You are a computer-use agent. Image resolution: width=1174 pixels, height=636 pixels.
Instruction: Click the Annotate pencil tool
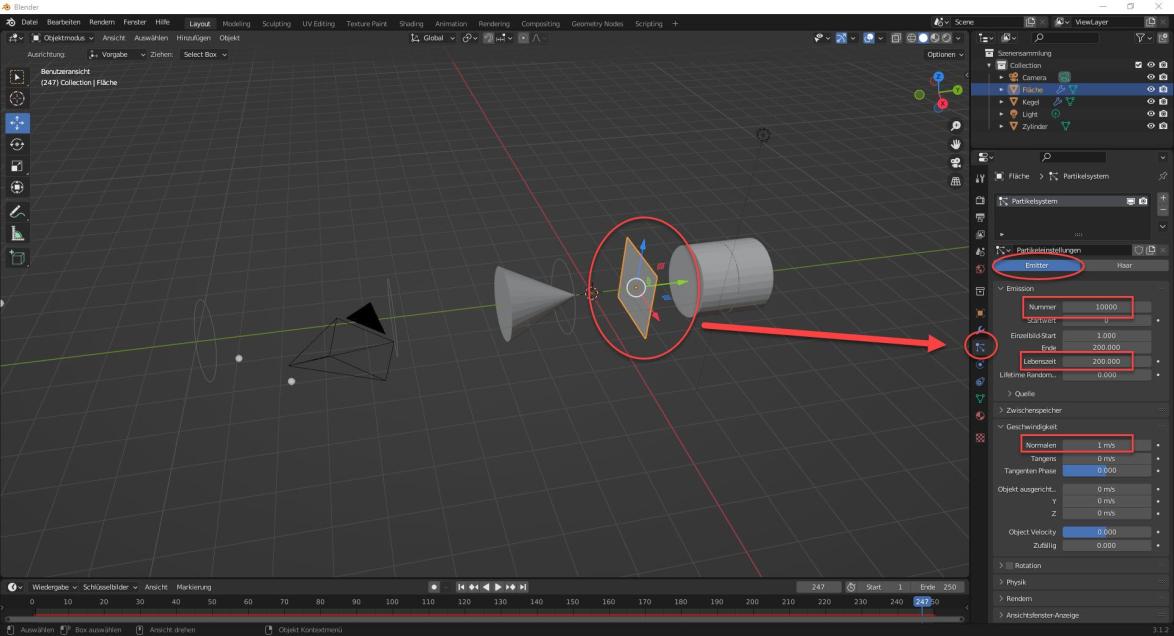17,212
